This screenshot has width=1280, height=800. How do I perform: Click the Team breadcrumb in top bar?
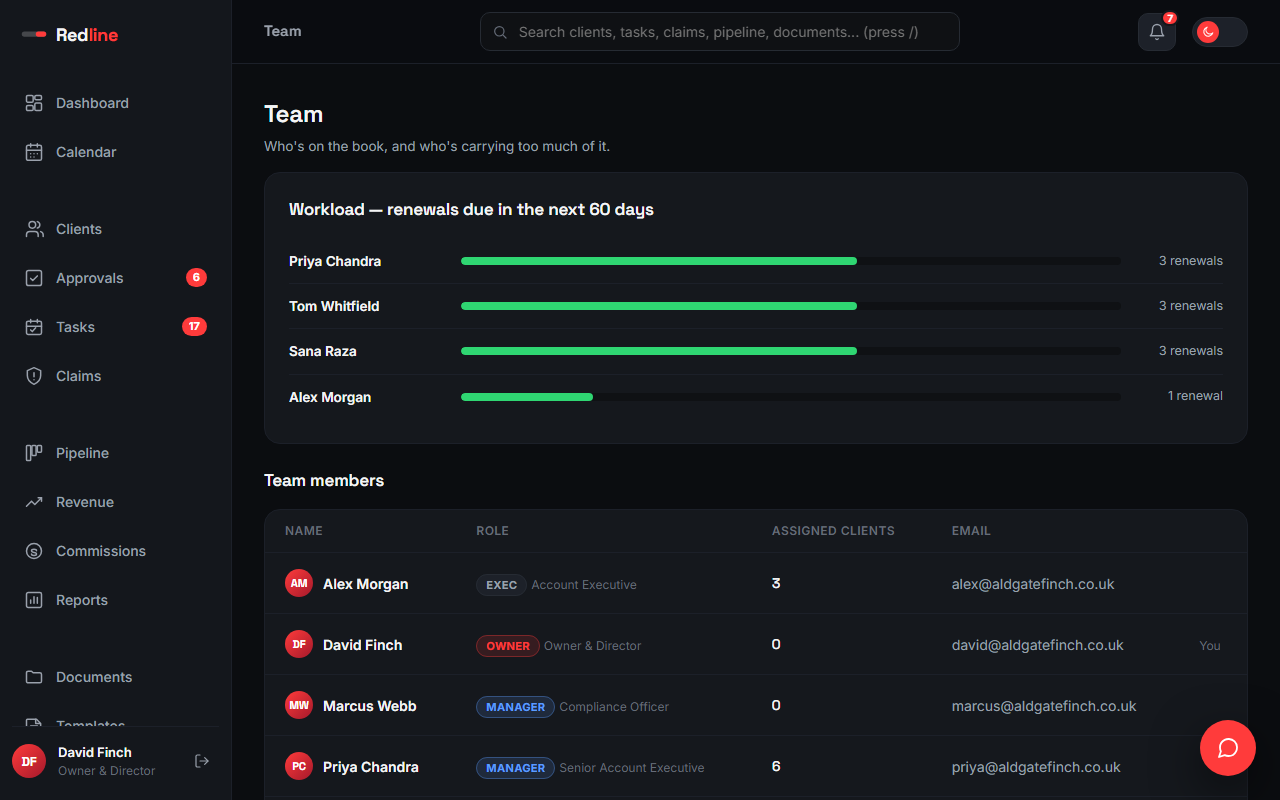(283, 31)
